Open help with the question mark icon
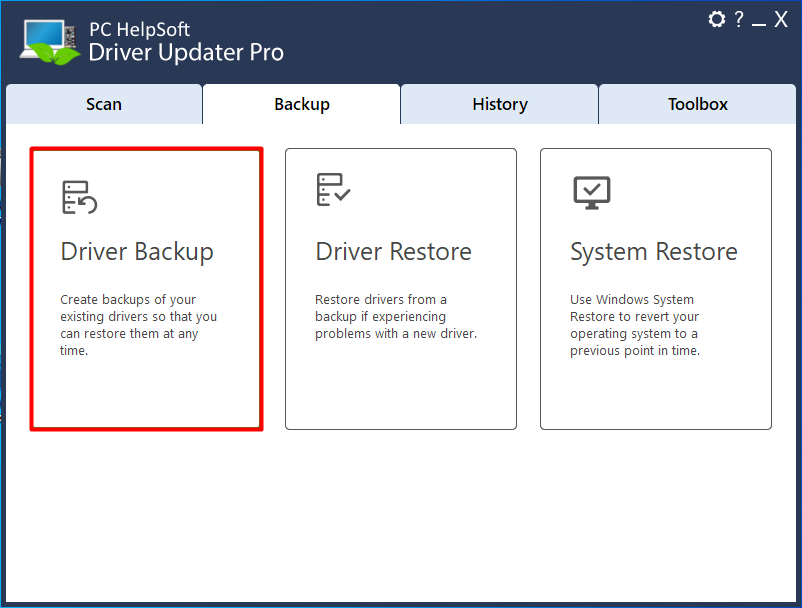 tap(739, 19)
